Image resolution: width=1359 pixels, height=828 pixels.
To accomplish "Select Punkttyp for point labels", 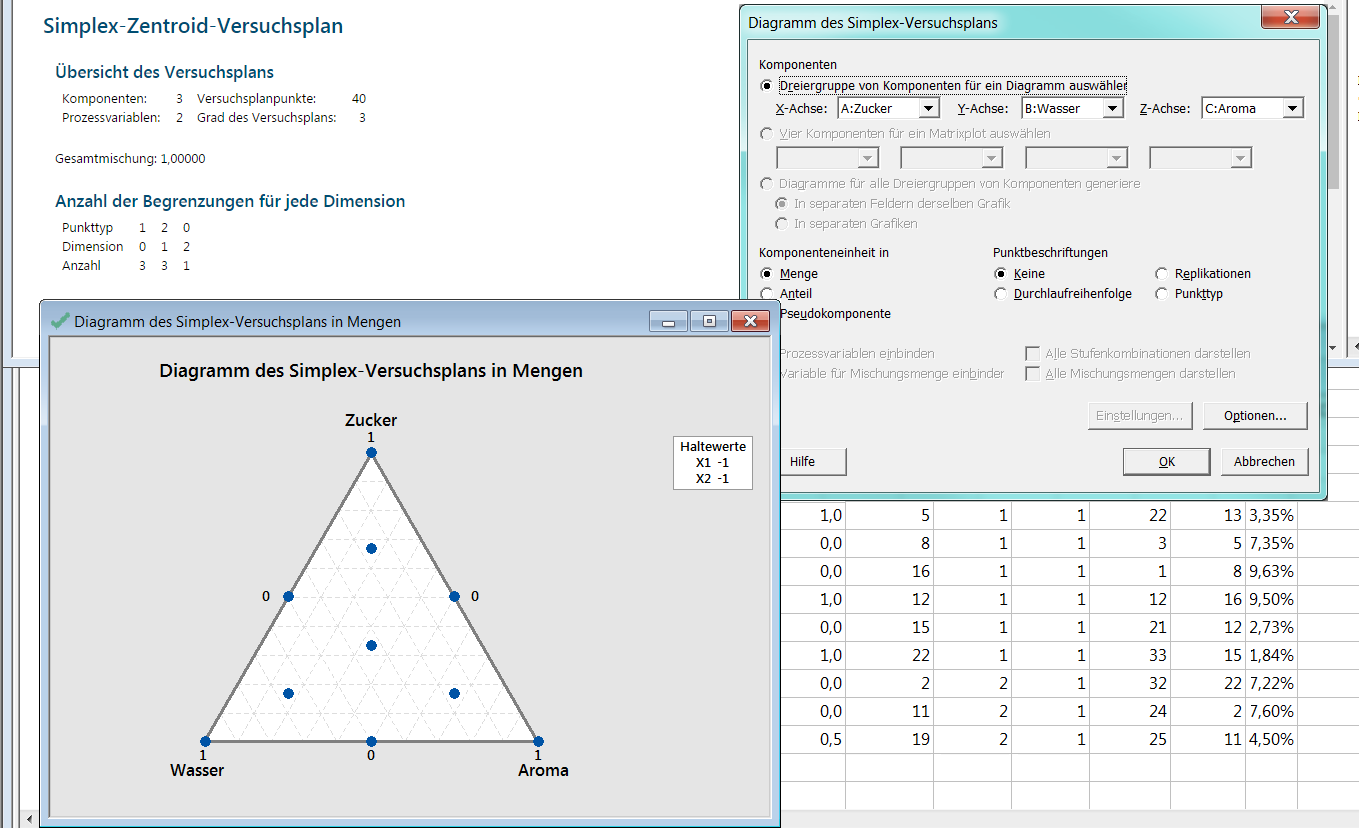I will [1162, 294].
